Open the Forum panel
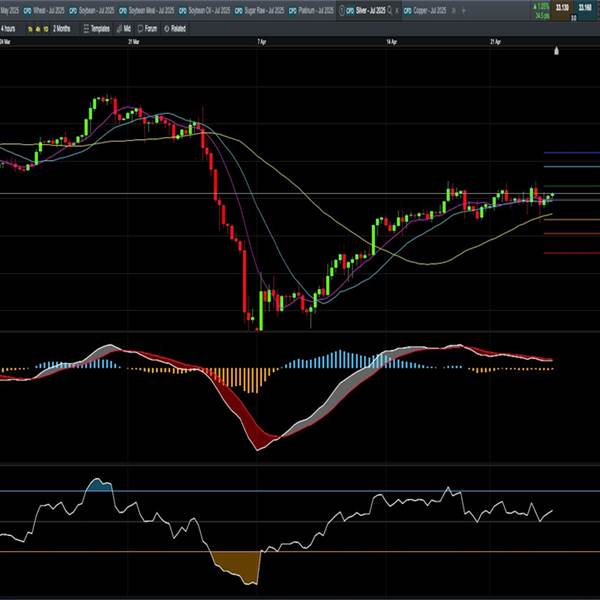The width and height of the screenshot is (600, 600). click(147, 29)
